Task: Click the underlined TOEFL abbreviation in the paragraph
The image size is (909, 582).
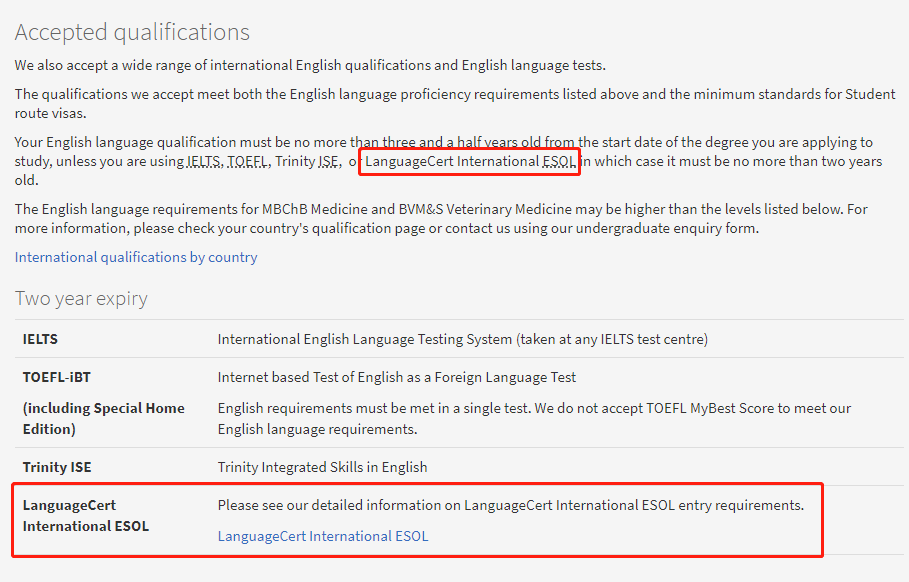Action: tap(248, 161)
